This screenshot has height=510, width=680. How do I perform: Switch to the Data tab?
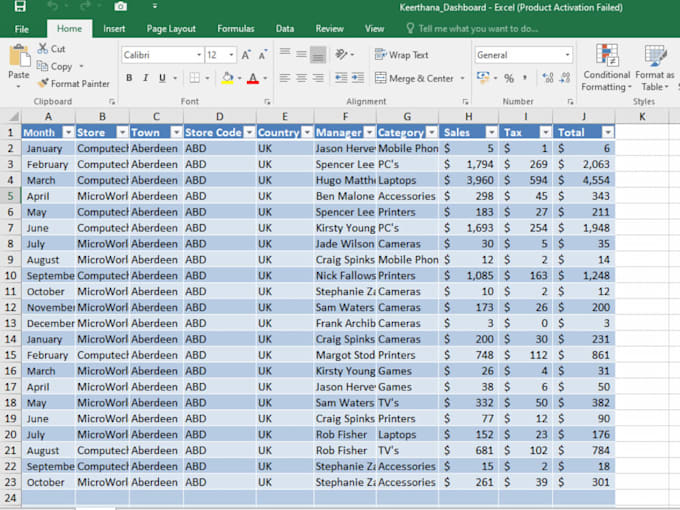point(284,29)
